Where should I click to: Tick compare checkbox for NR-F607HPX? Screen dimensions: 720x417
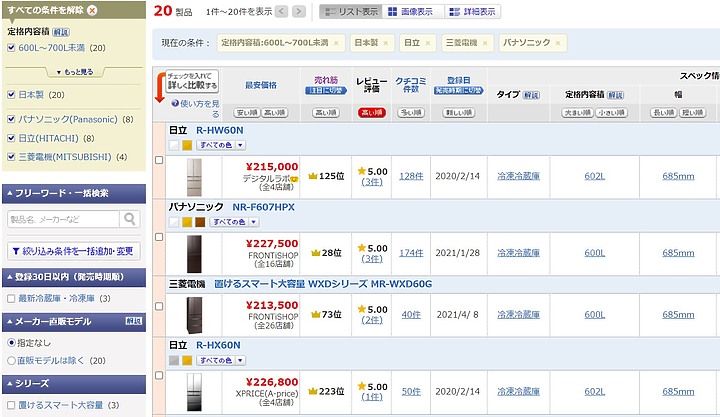[x=159, y=237]
